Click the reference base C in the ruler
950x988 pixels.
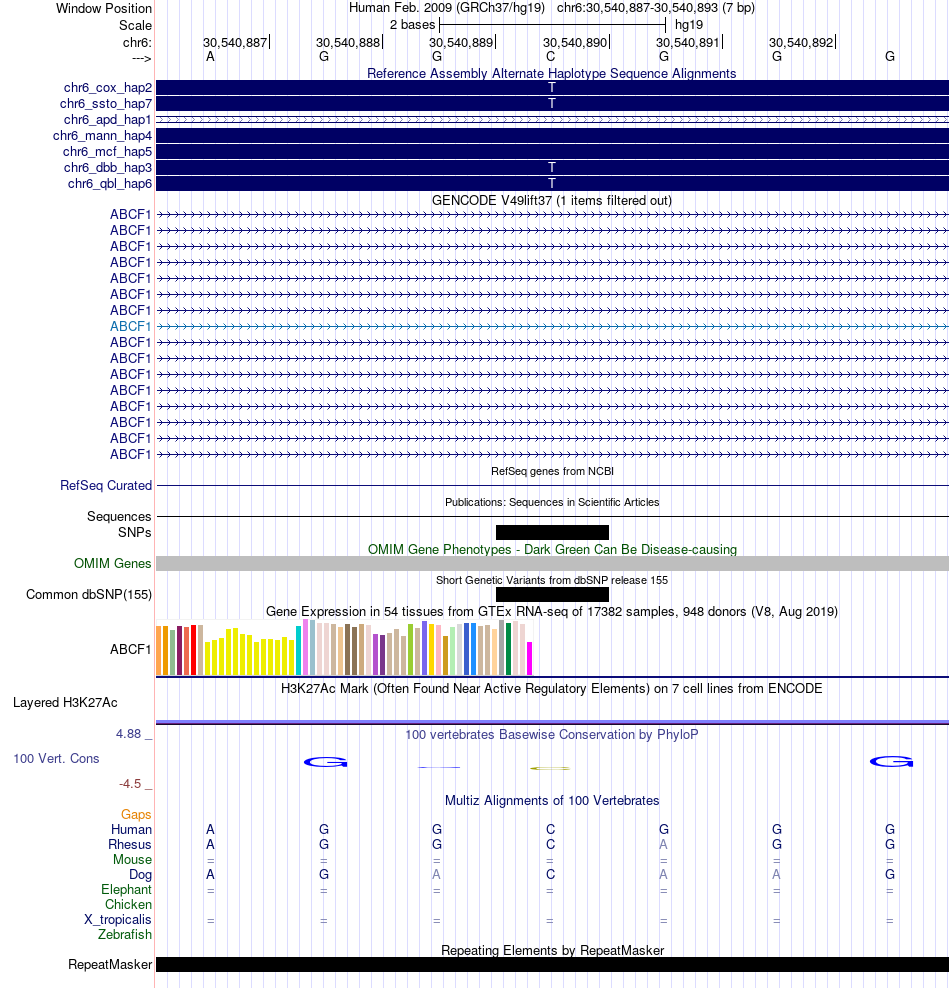[551, 57]
